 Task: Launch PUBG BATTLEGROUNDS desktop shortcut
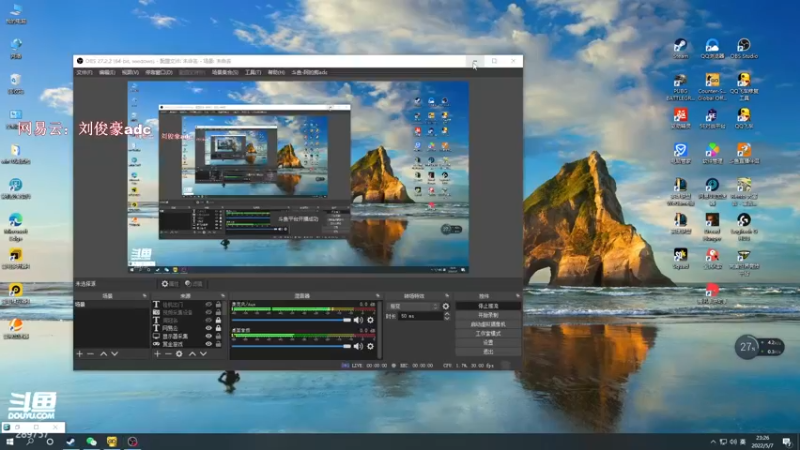(680, 87)
